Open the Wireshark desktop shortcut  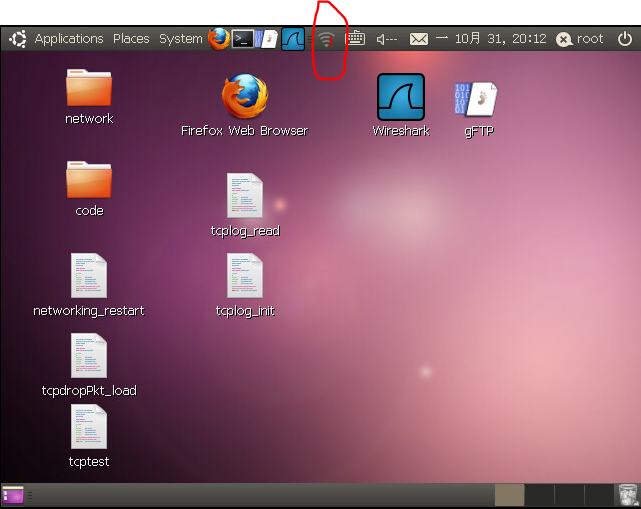pyautogui.click(x=400, y=98)
